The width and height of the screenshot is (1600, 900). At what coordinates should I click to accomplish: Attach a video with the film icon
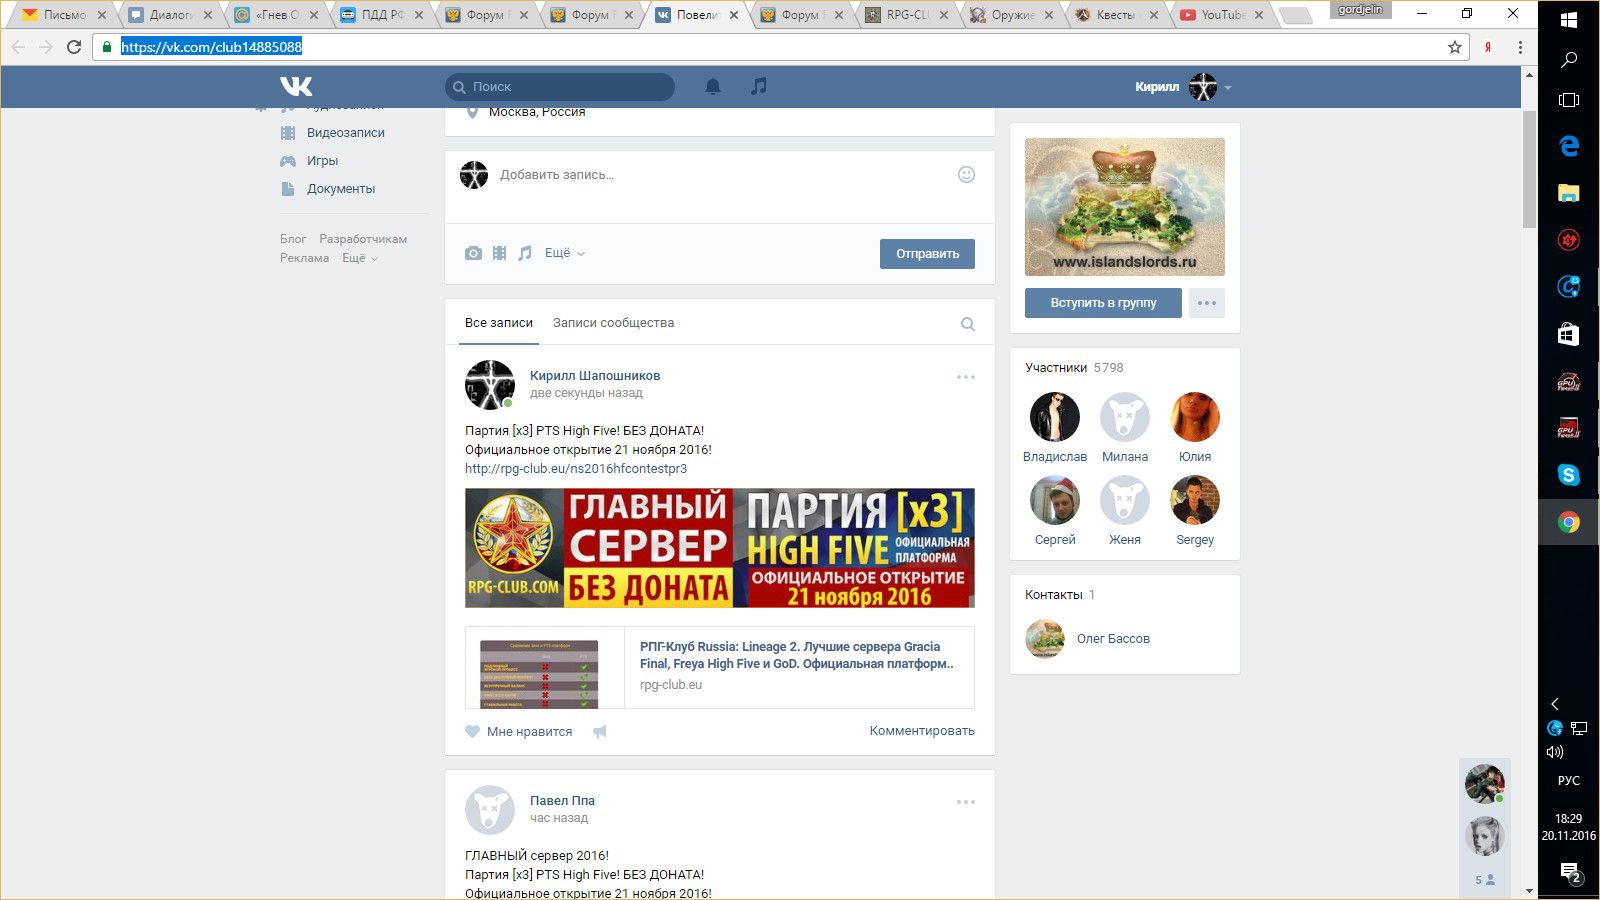499,254
